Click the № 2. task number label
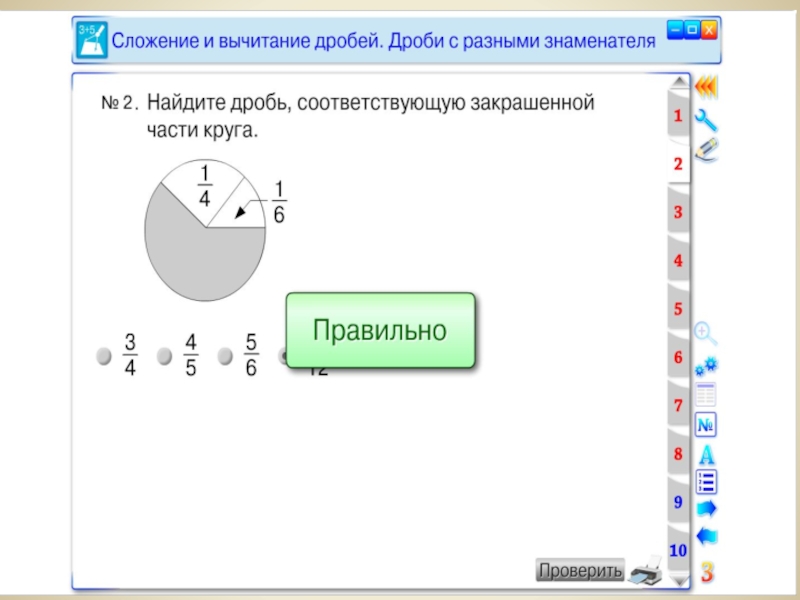The height and width of the screenshot is (600, 800). [120, 103]
